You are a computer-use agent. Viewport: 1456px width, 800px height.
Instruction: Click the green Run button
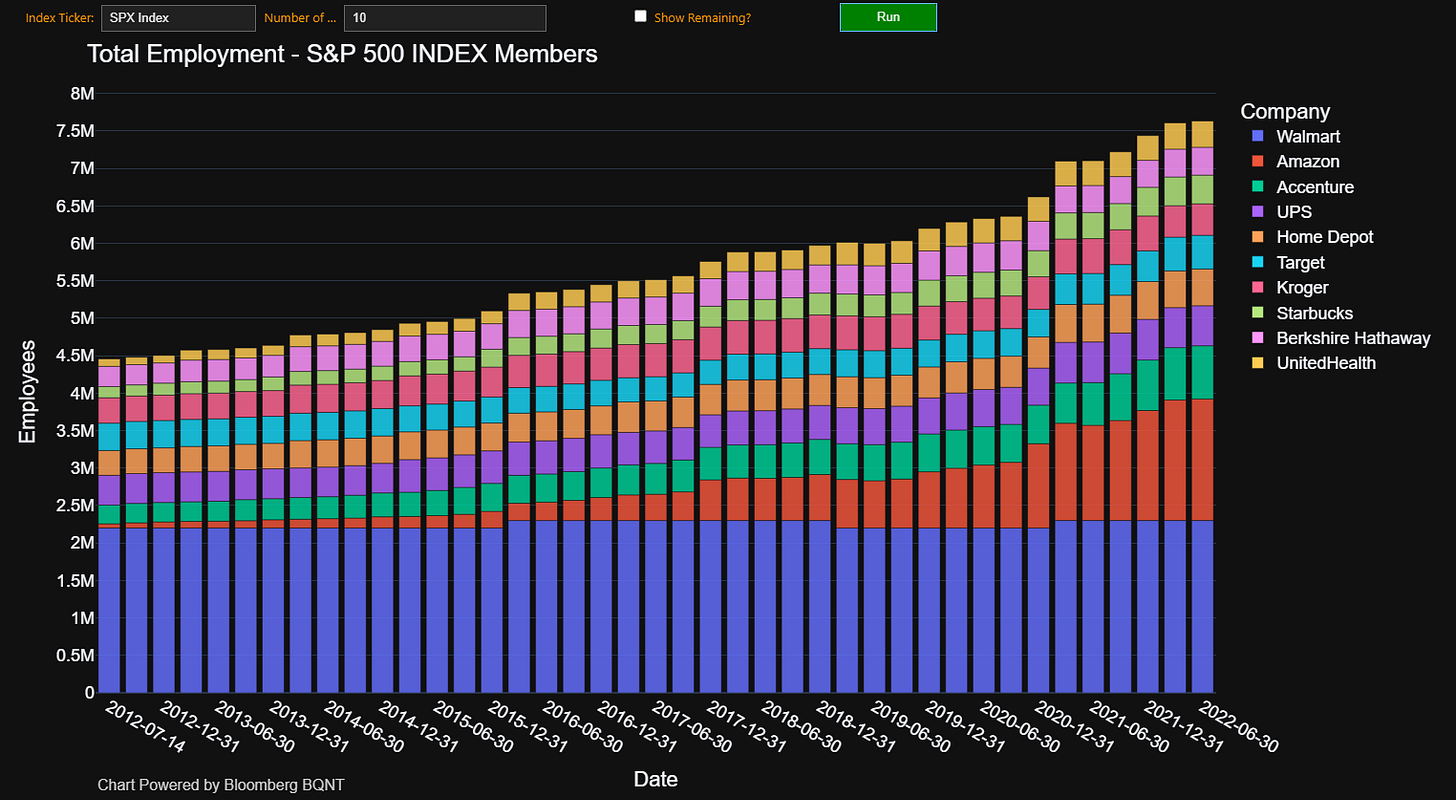point(888,17)
